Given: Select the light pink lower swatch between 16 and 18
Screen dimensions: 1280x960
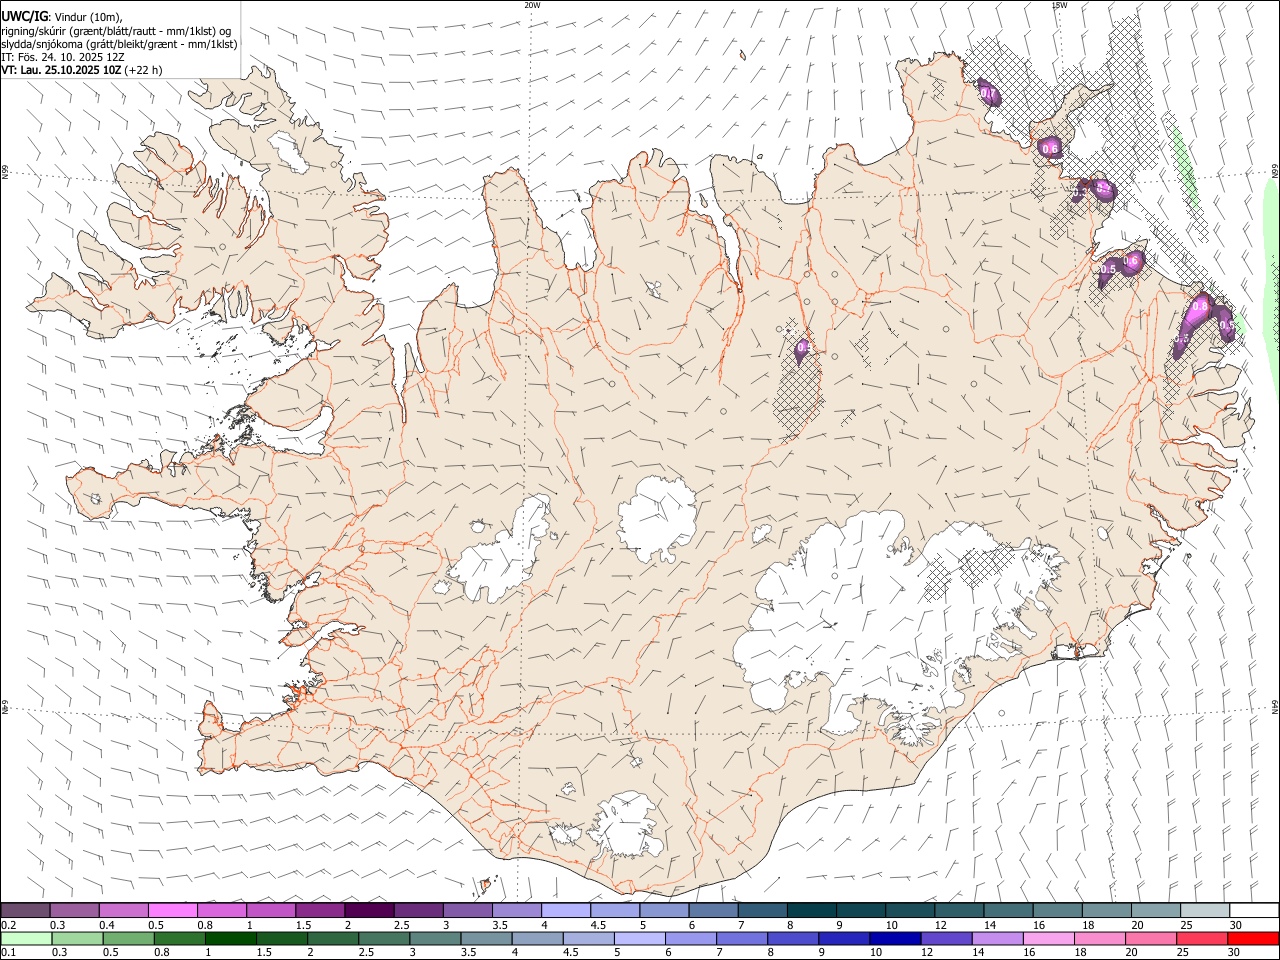Looking at the screenshot, I should (1047, 938).
